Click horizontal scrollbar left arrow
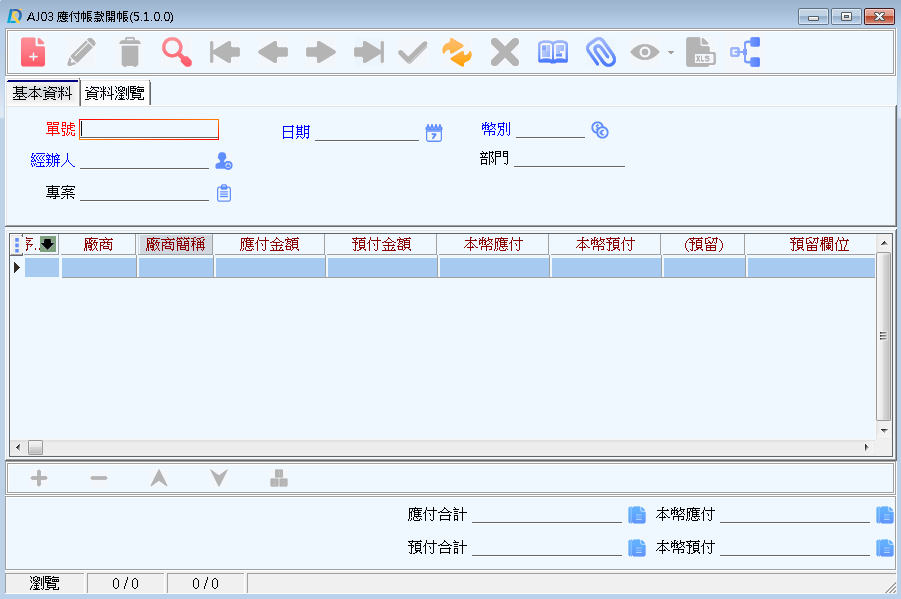This screenshot has width=901, height=599. [x=18, y=447]
